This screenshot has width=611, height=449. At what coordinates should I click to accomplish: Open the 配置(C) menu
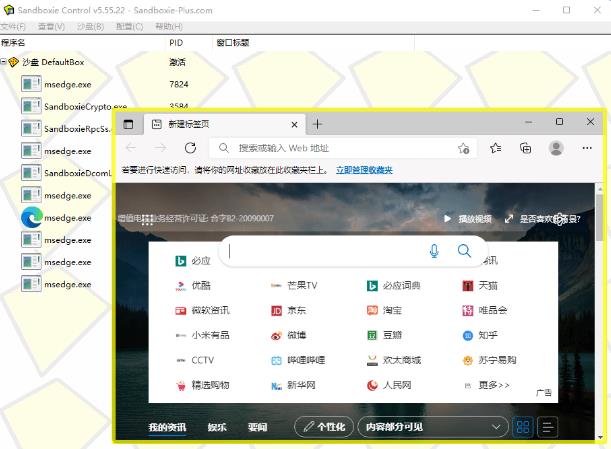point(130,27)
